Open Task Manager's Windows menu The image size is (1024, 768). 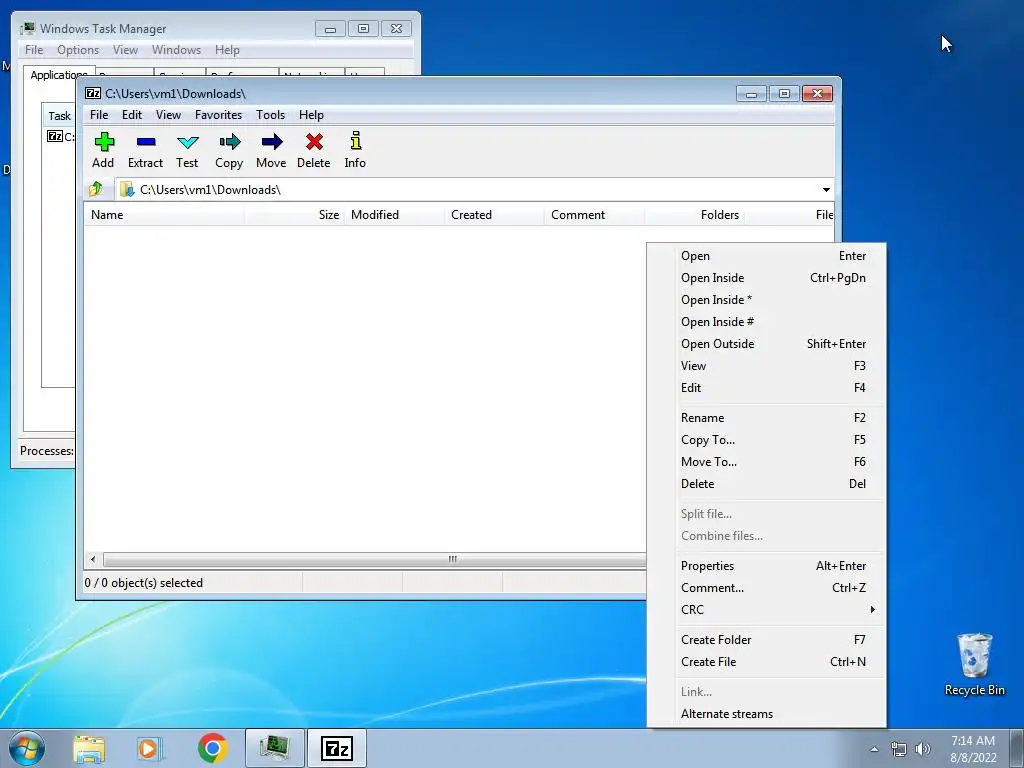click(x=176, y=50)
